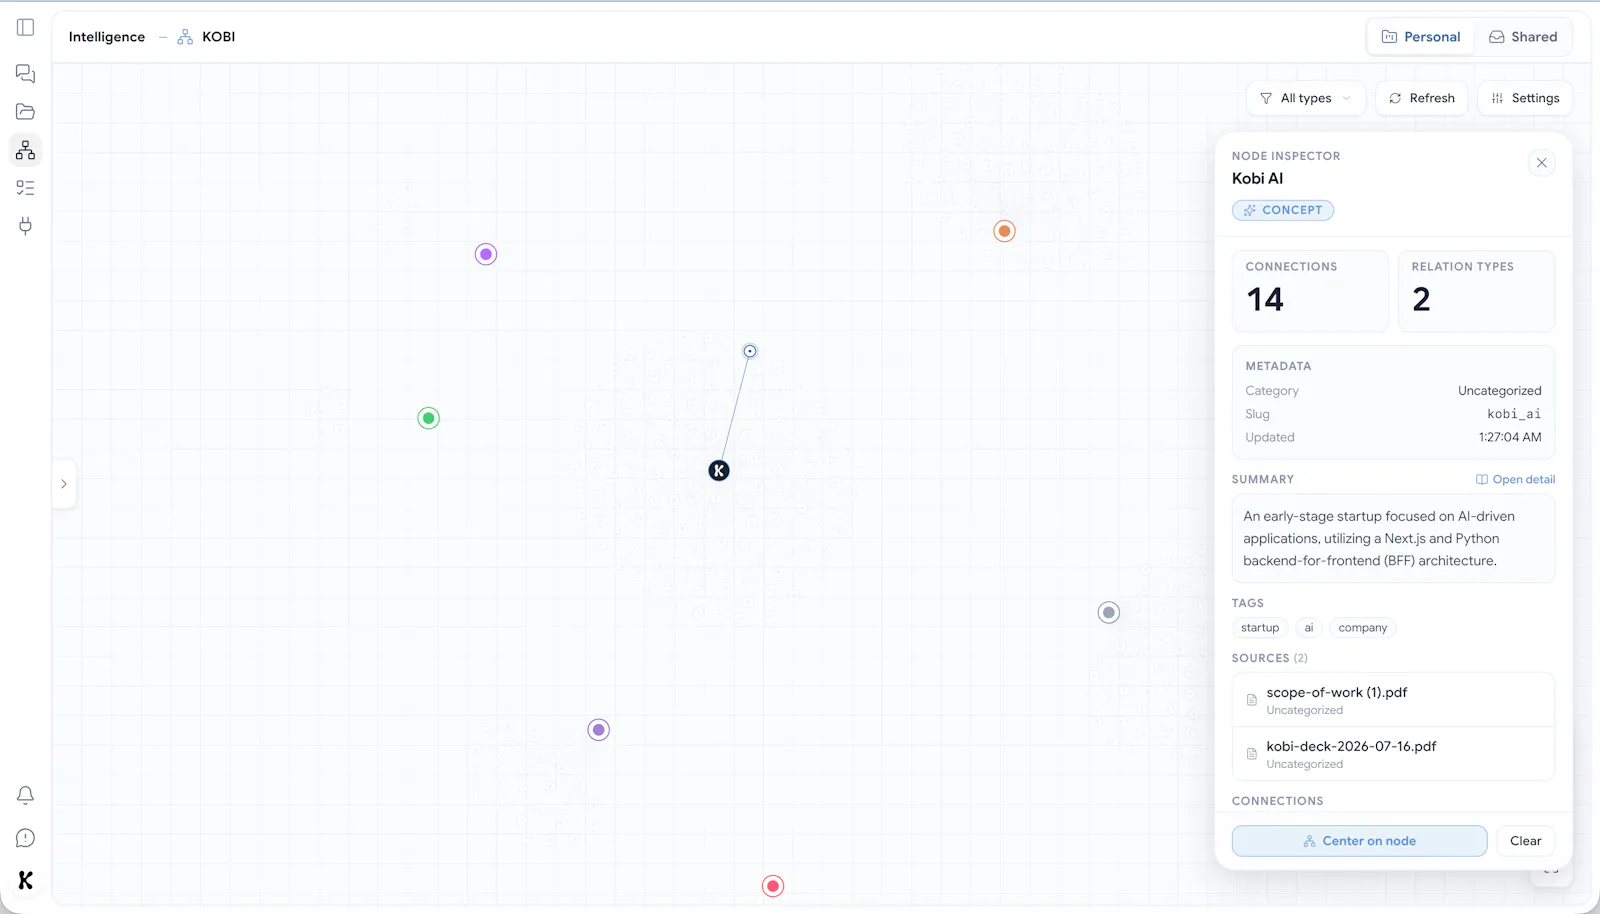Image resolution: width=1600 pixels, height=914 pixels.
Task: Click Open detail link
Action: click(1516, 480)
